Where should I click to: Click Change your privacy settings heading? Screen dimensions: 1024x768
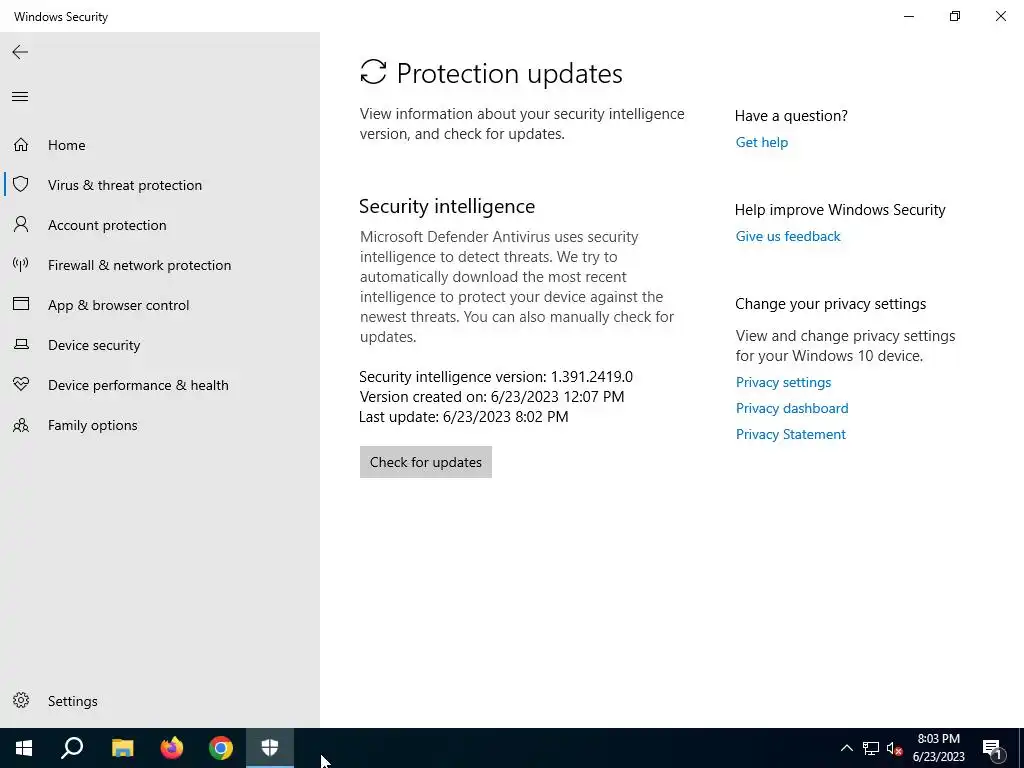click(x=830, y=304)
